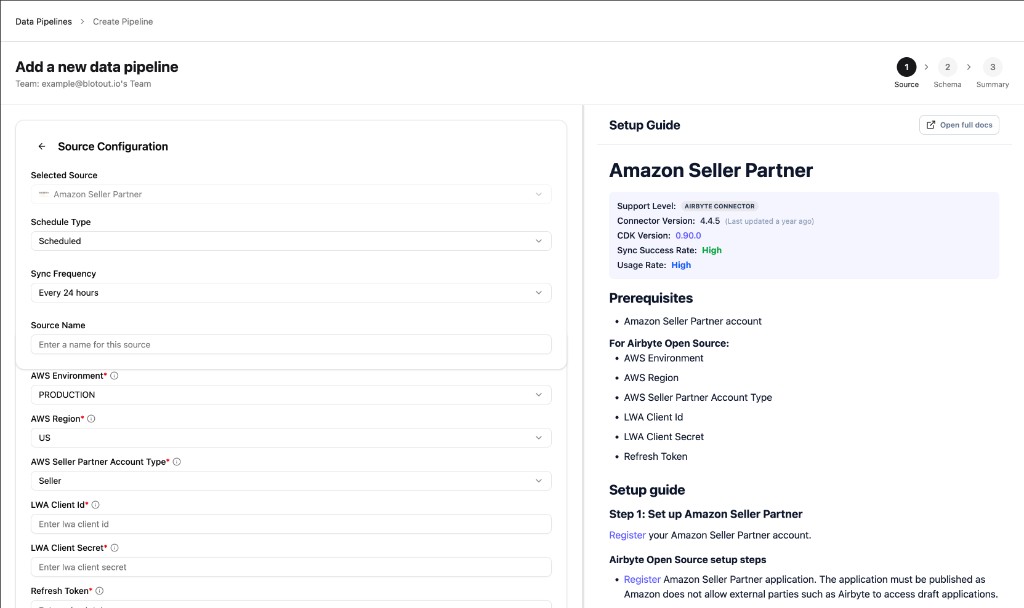Image resolution: width=1024 pixels, height=608 pixels.
Task: Open the AWS Environment PRODUCTION dropdown
Action: (x=291, y=394)
